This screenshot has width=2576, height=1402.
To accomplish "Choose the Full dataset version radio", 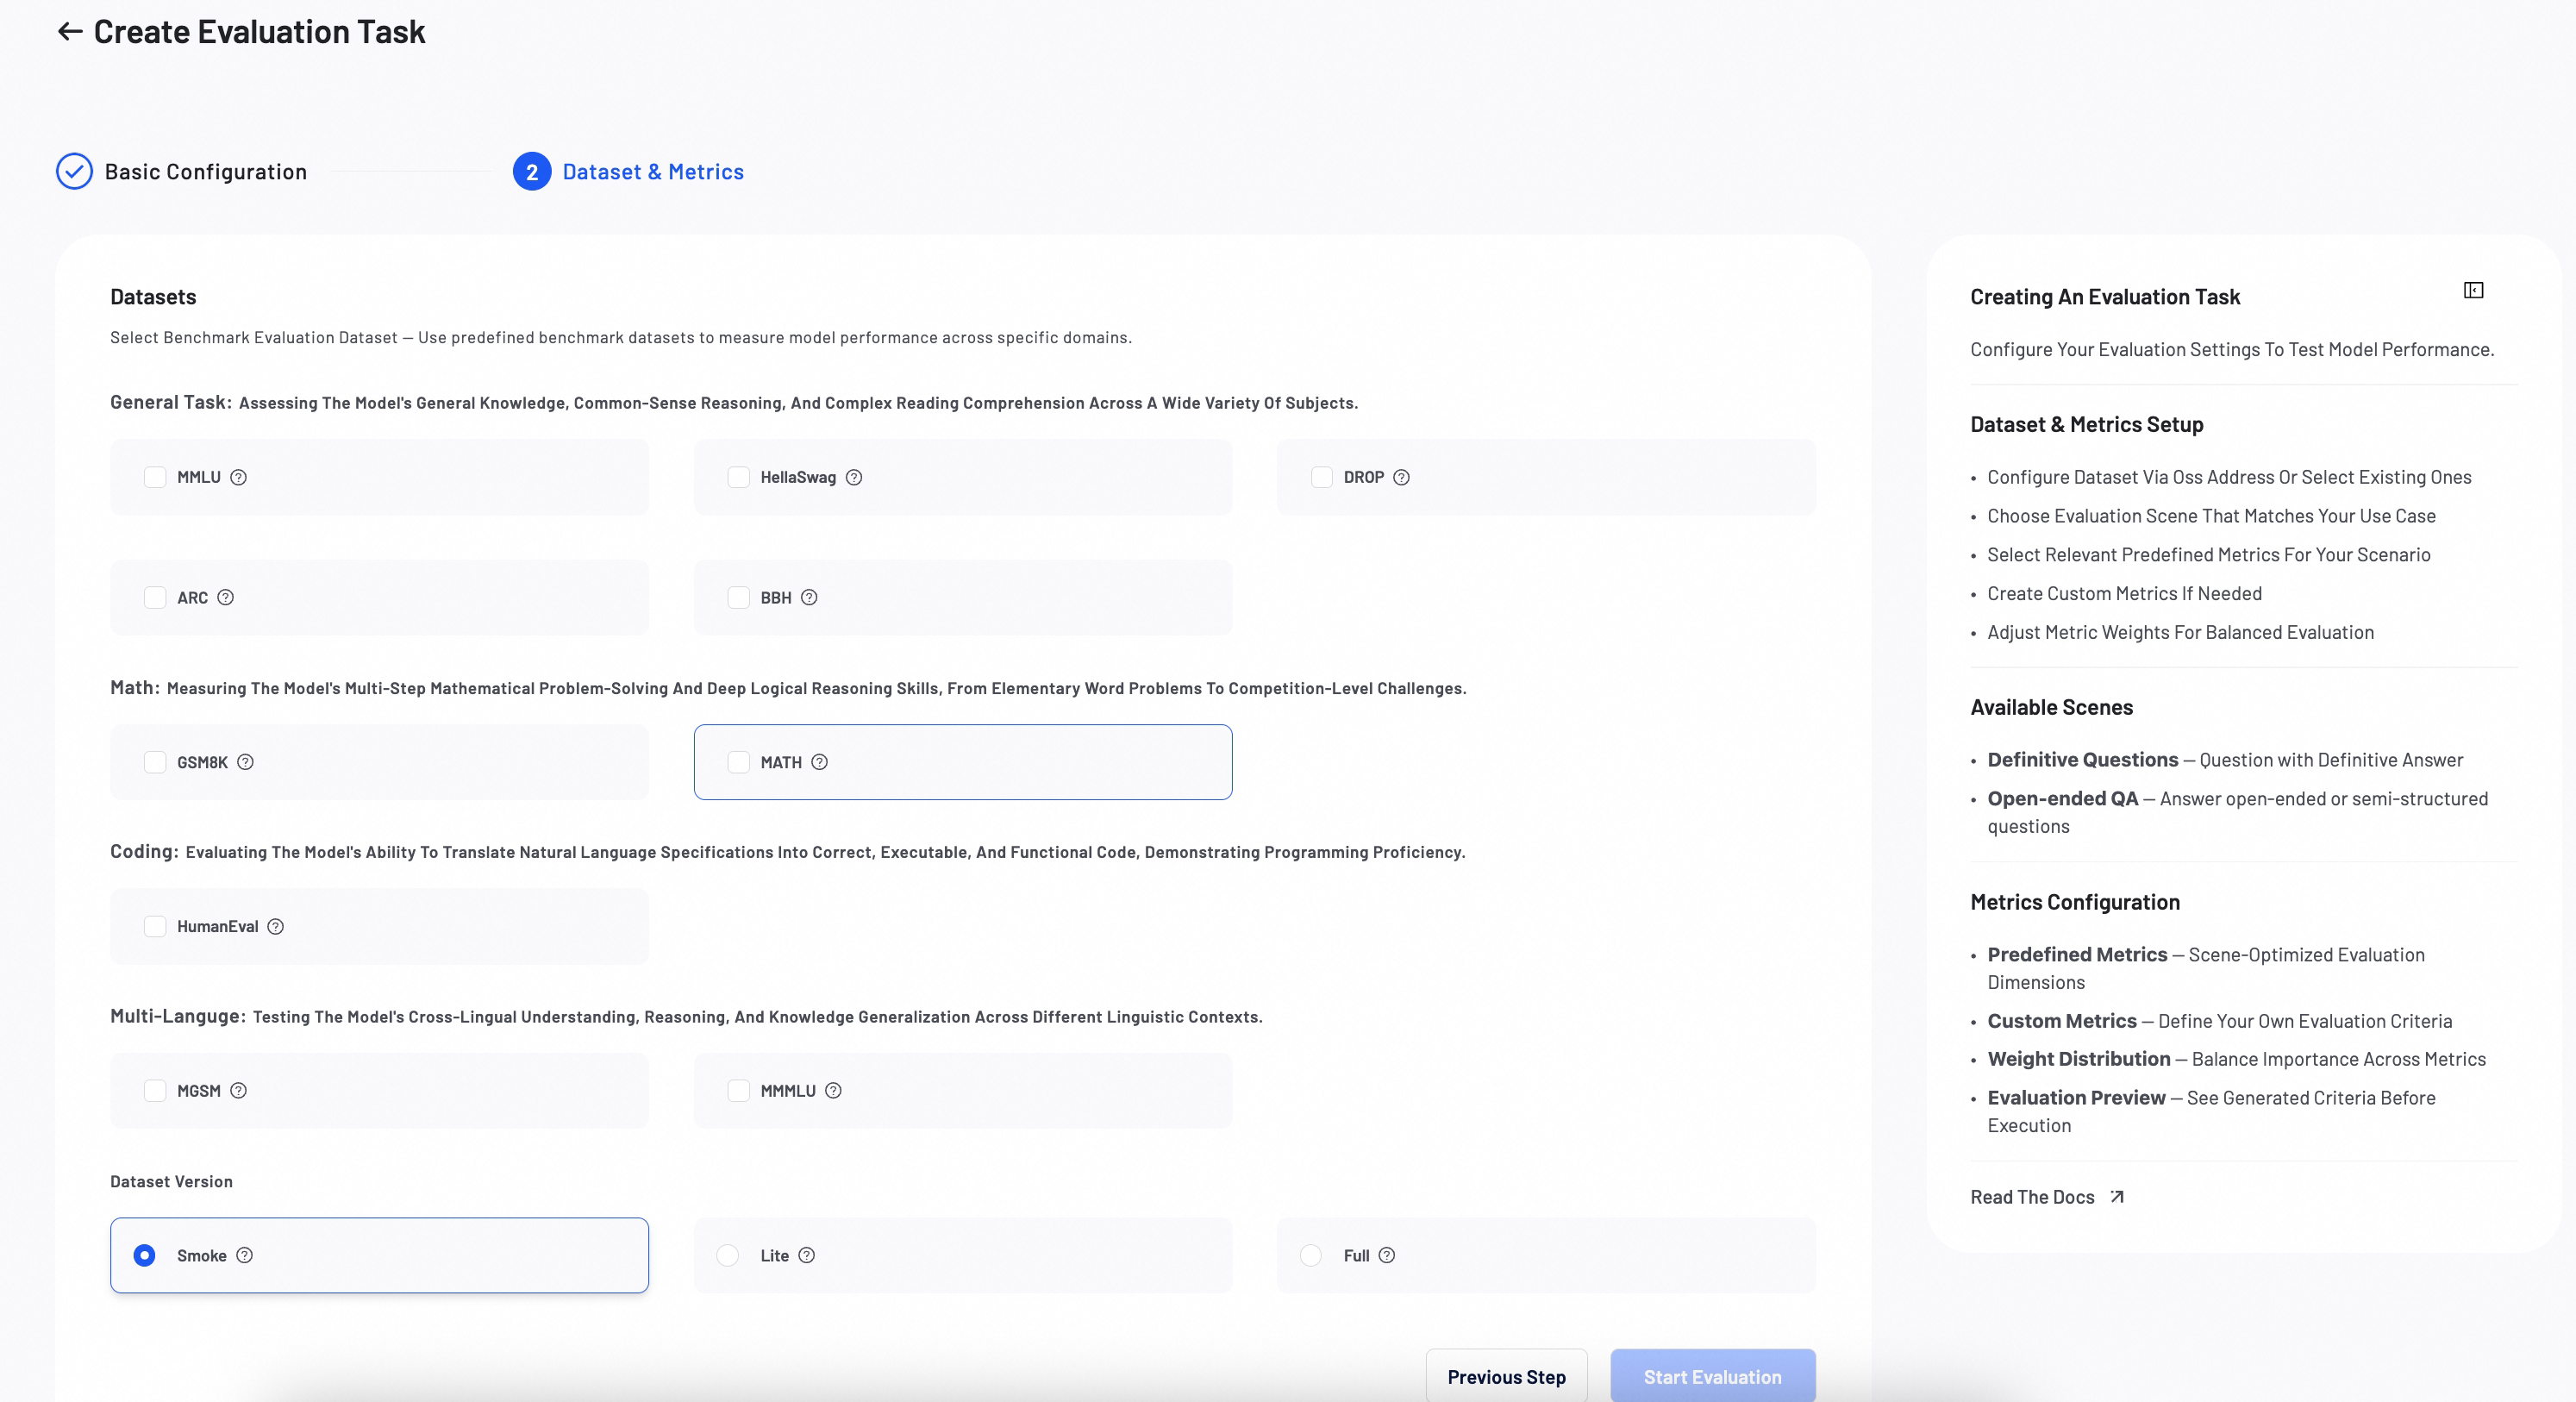I will (x=1310, y=1255).
